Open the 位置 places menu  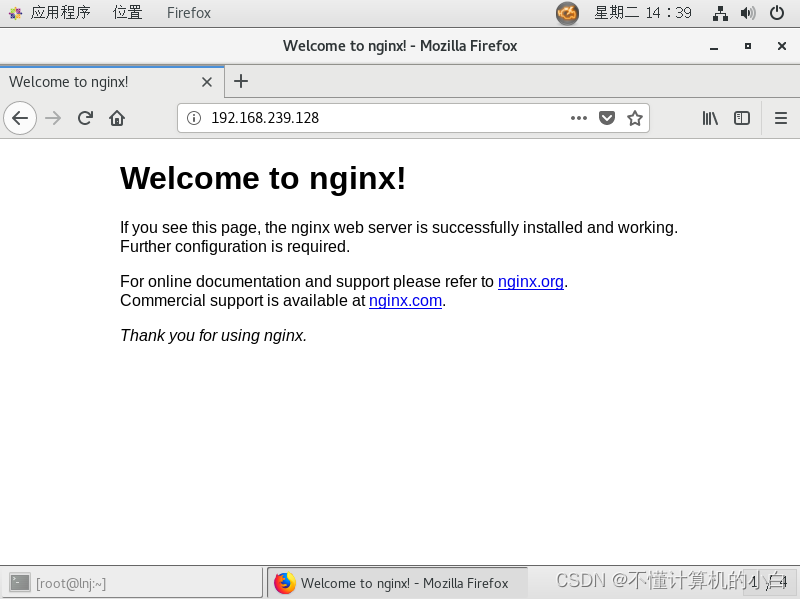[128, 12]
